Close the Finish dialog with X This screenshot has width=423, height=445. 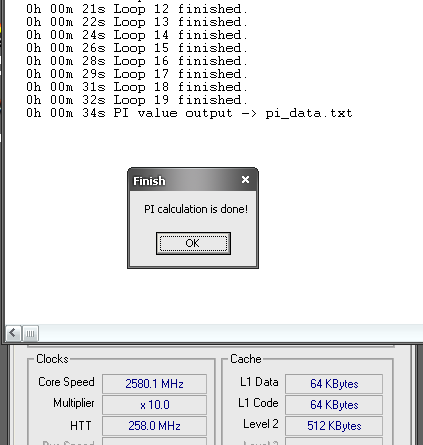(245, 180)
